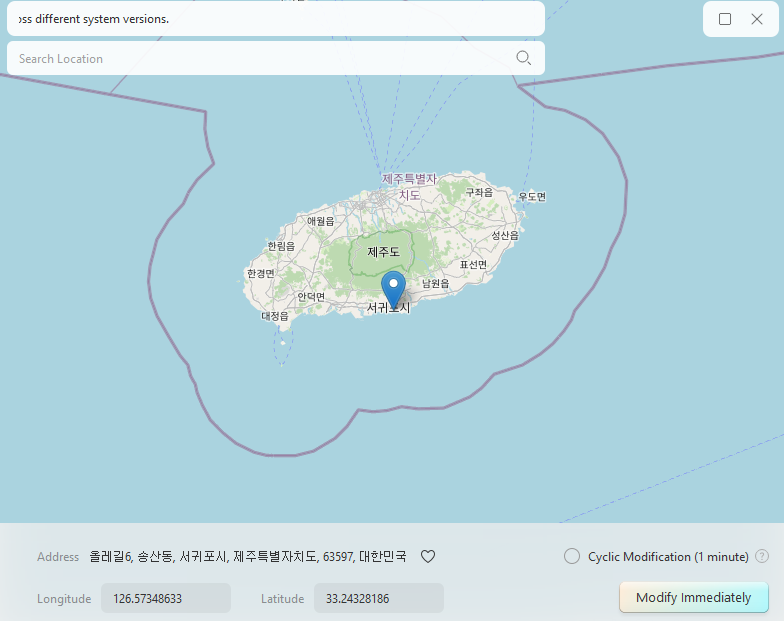Open help icon next to Cyclic Modification

(x=762, y=556)
